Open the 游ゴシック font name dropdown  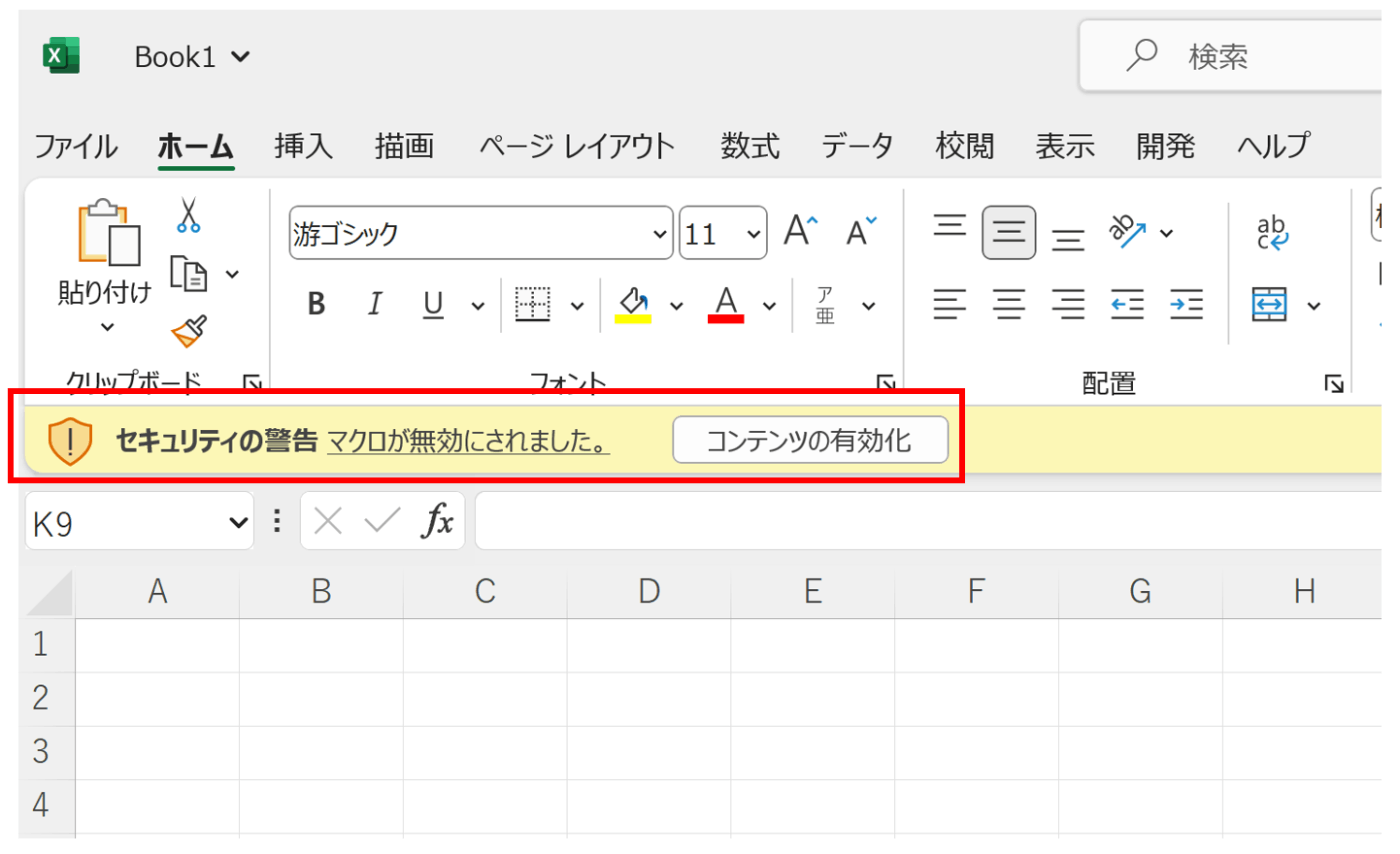(658, 233)
